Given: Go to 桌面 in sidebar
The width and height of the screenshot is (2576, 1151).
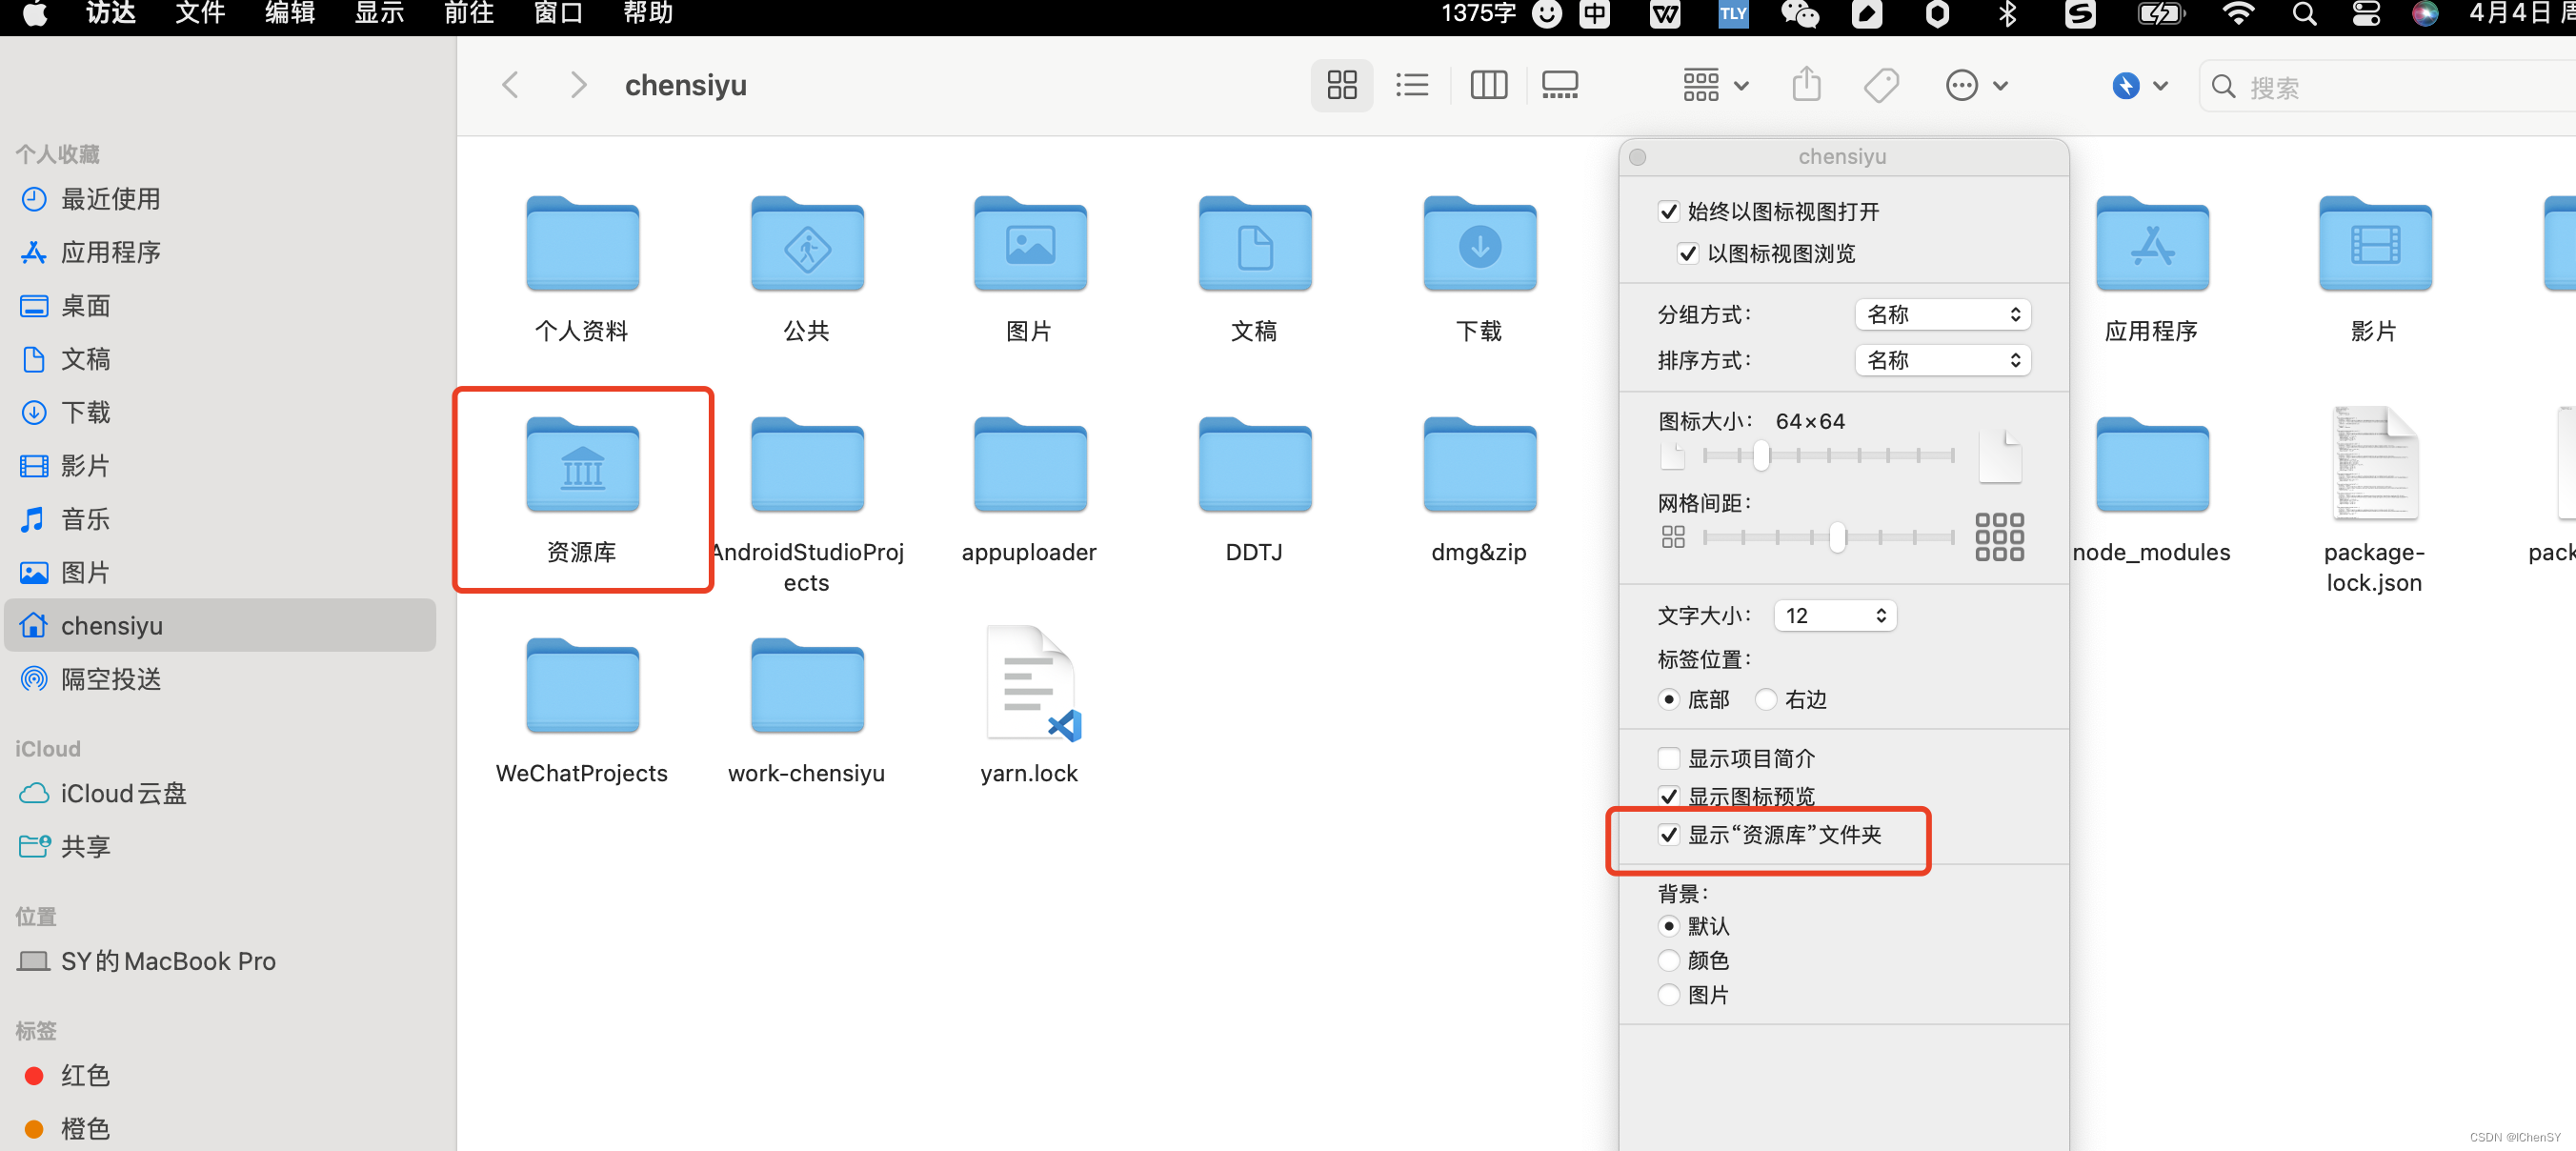Looking at the screenshot, I should click(220, 306).
